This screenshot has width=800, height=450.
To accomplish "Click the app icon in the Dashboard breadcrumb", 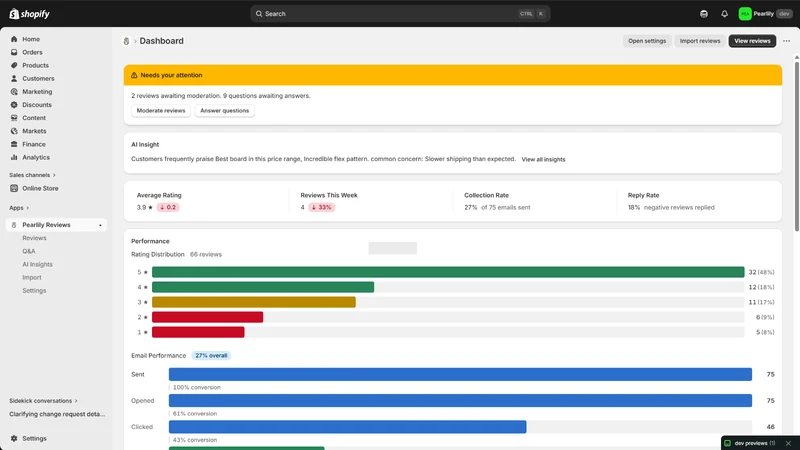I will pyautogui.click(x=127, y=41).
